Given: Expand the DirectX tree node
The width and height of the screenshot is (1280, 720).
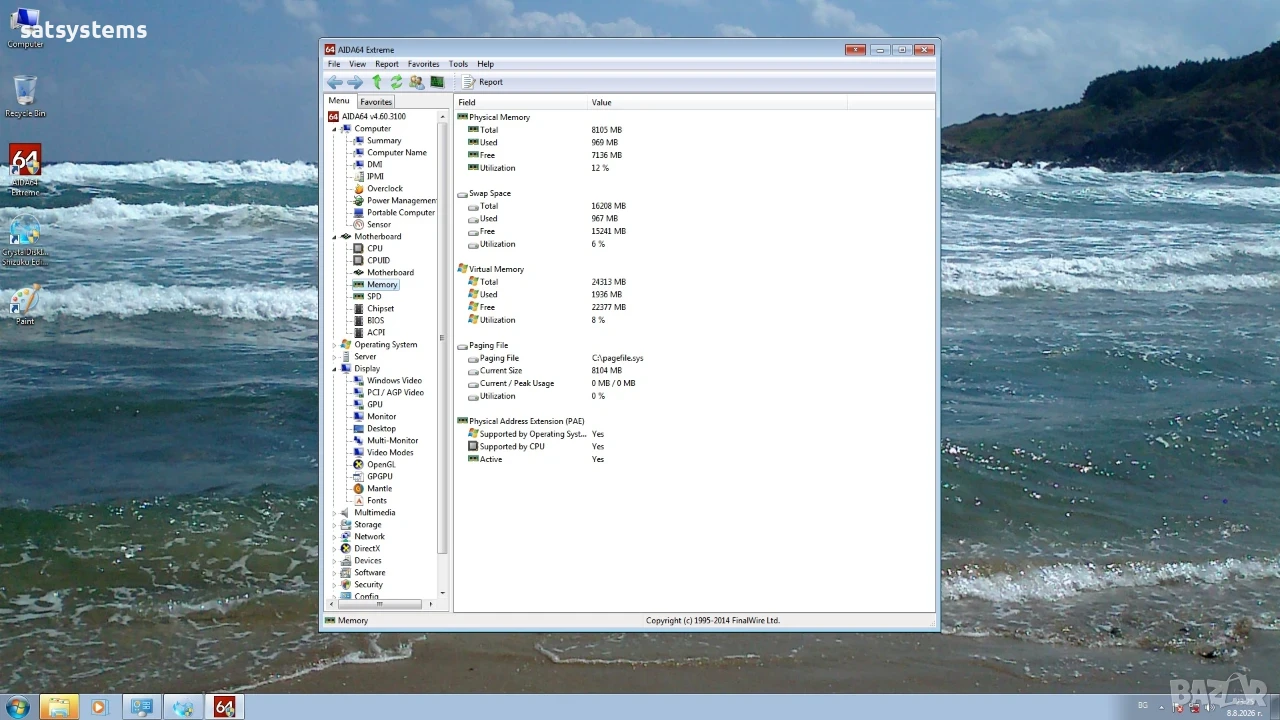Looking at the screenshot, I should (335, 549).
